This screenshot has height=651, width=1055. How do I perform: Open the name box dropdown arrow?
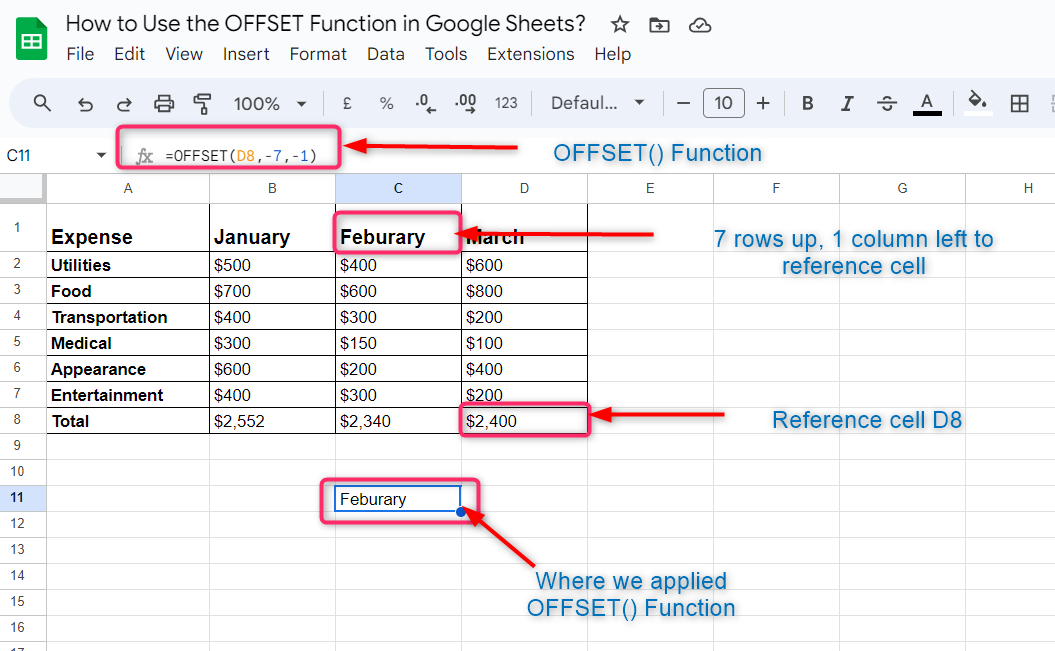[x=101, y=155]
